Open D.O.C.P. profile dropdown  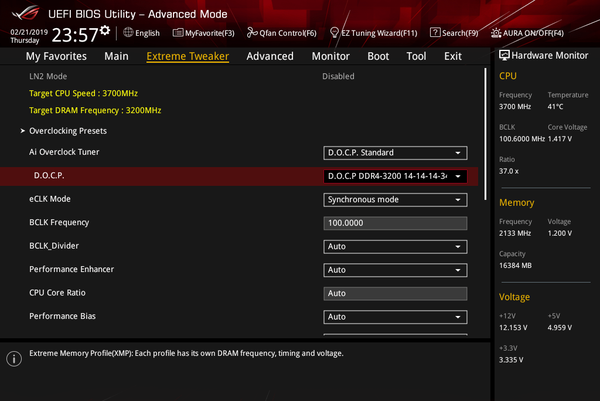[x=395, y=176]
